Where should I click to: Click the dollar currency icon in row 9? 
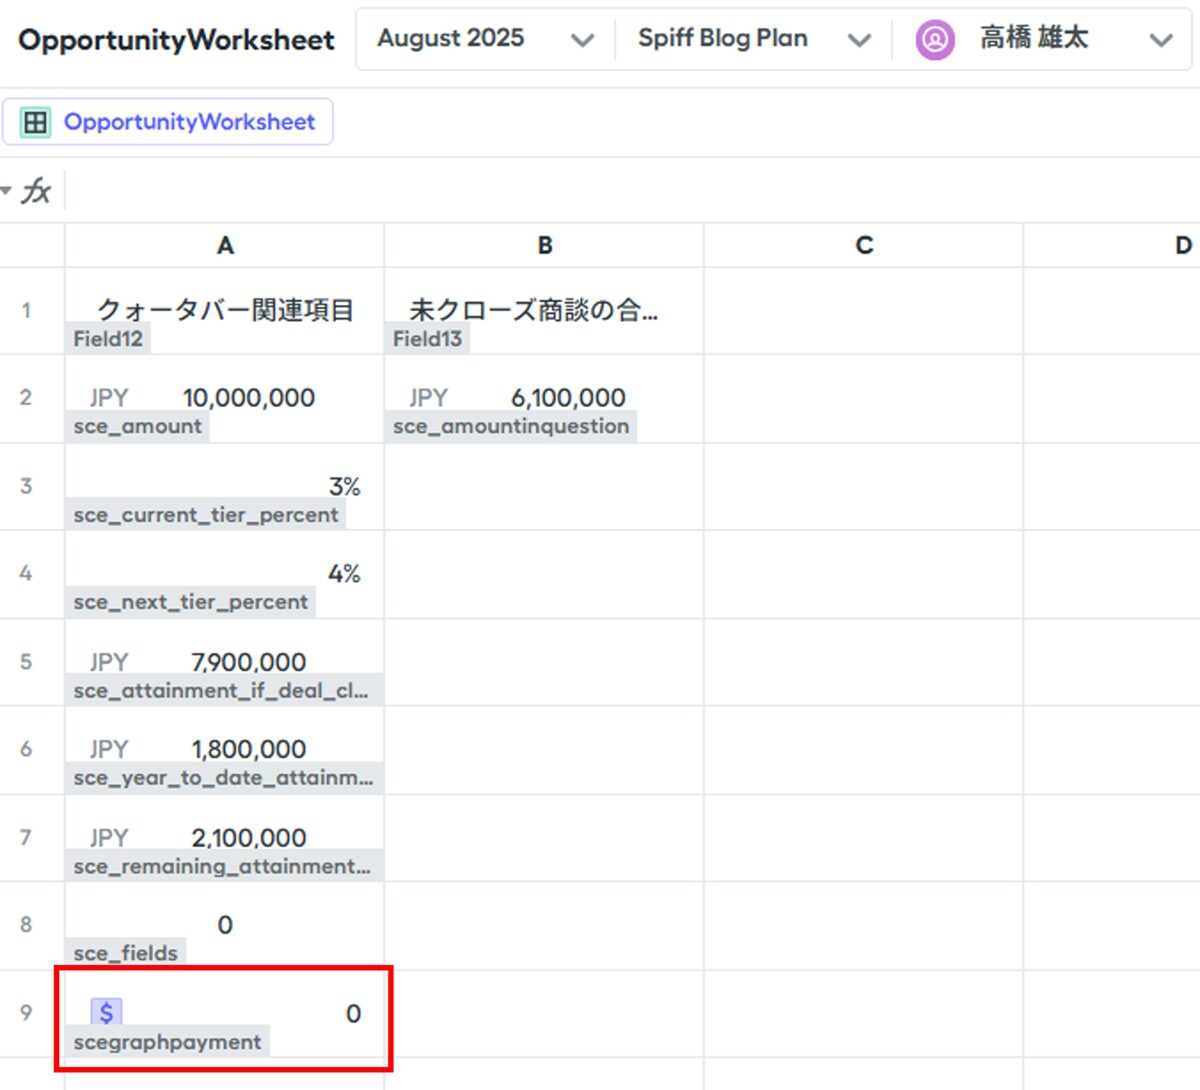click(x=106, y=1012)
